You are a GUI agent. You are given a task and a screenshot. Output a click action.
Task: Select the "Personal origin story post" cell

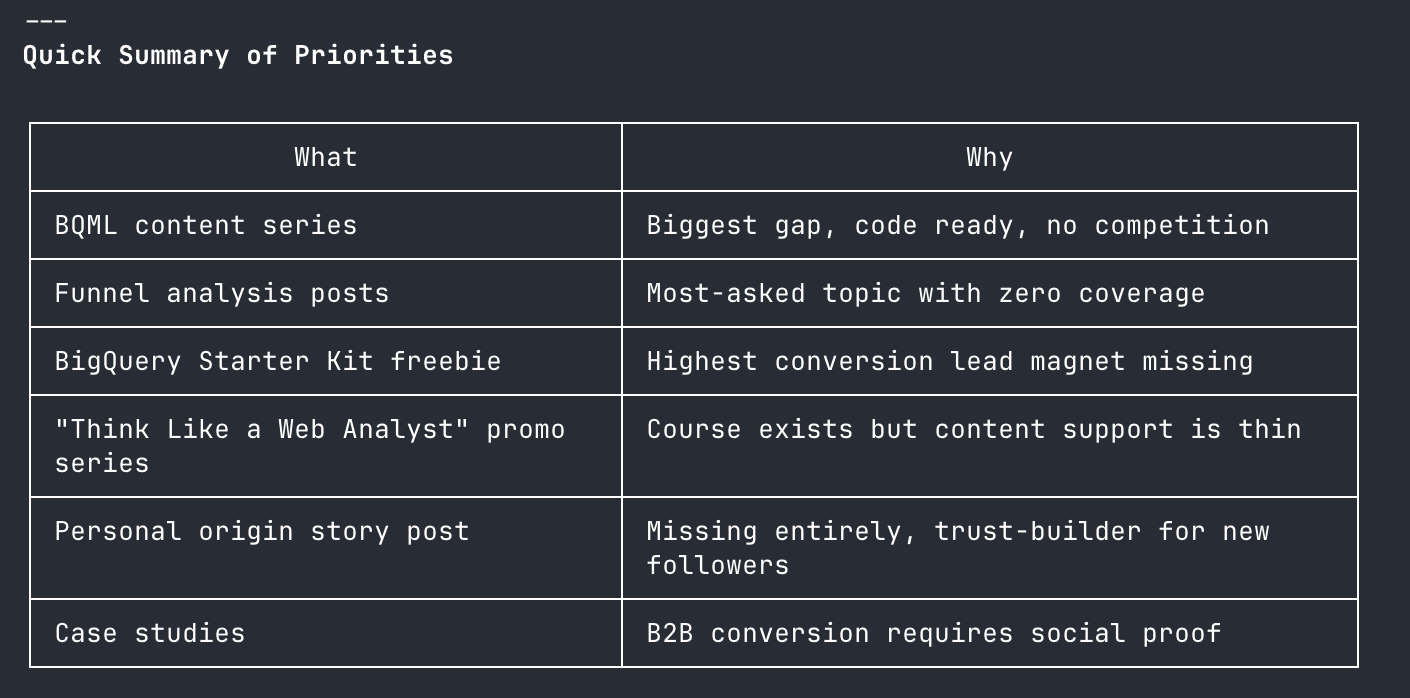click(x=261, y=531)
